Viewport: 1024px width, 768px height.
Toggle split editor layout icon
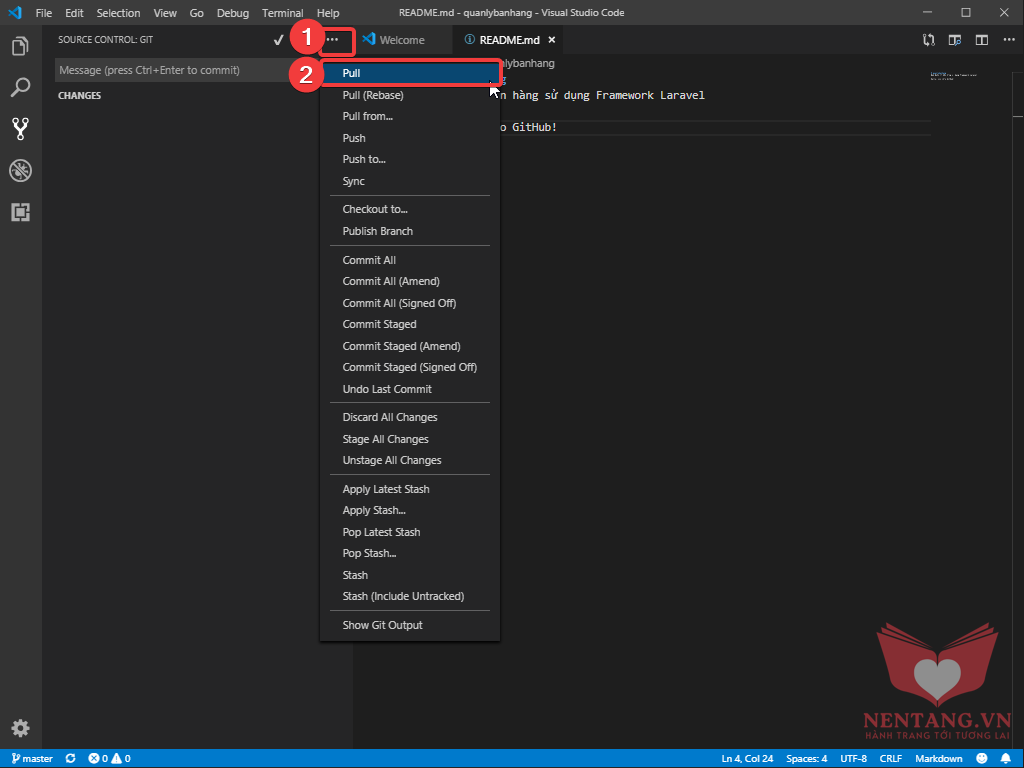click(x=982, y=40)
